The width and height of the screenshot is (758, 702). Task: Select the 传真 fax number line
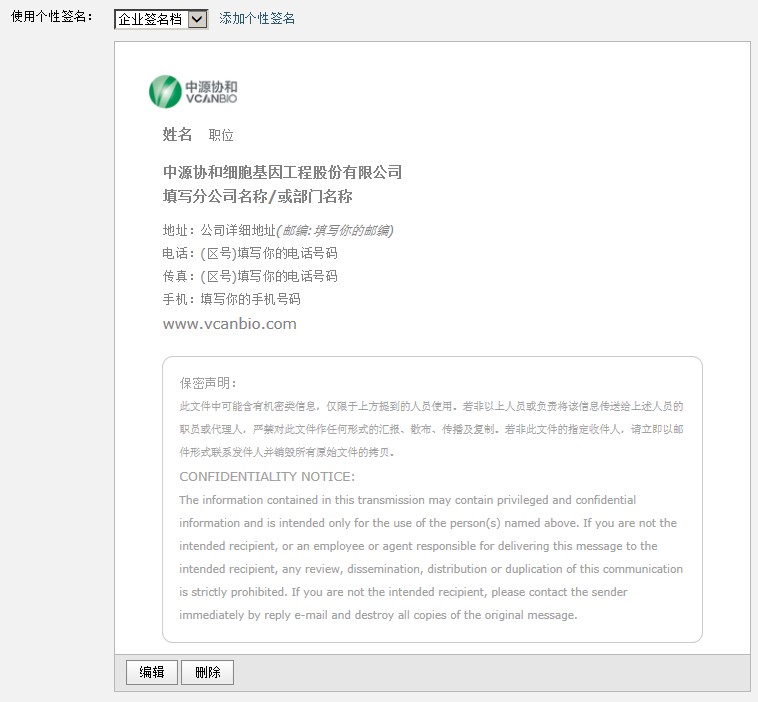point(249,276)
